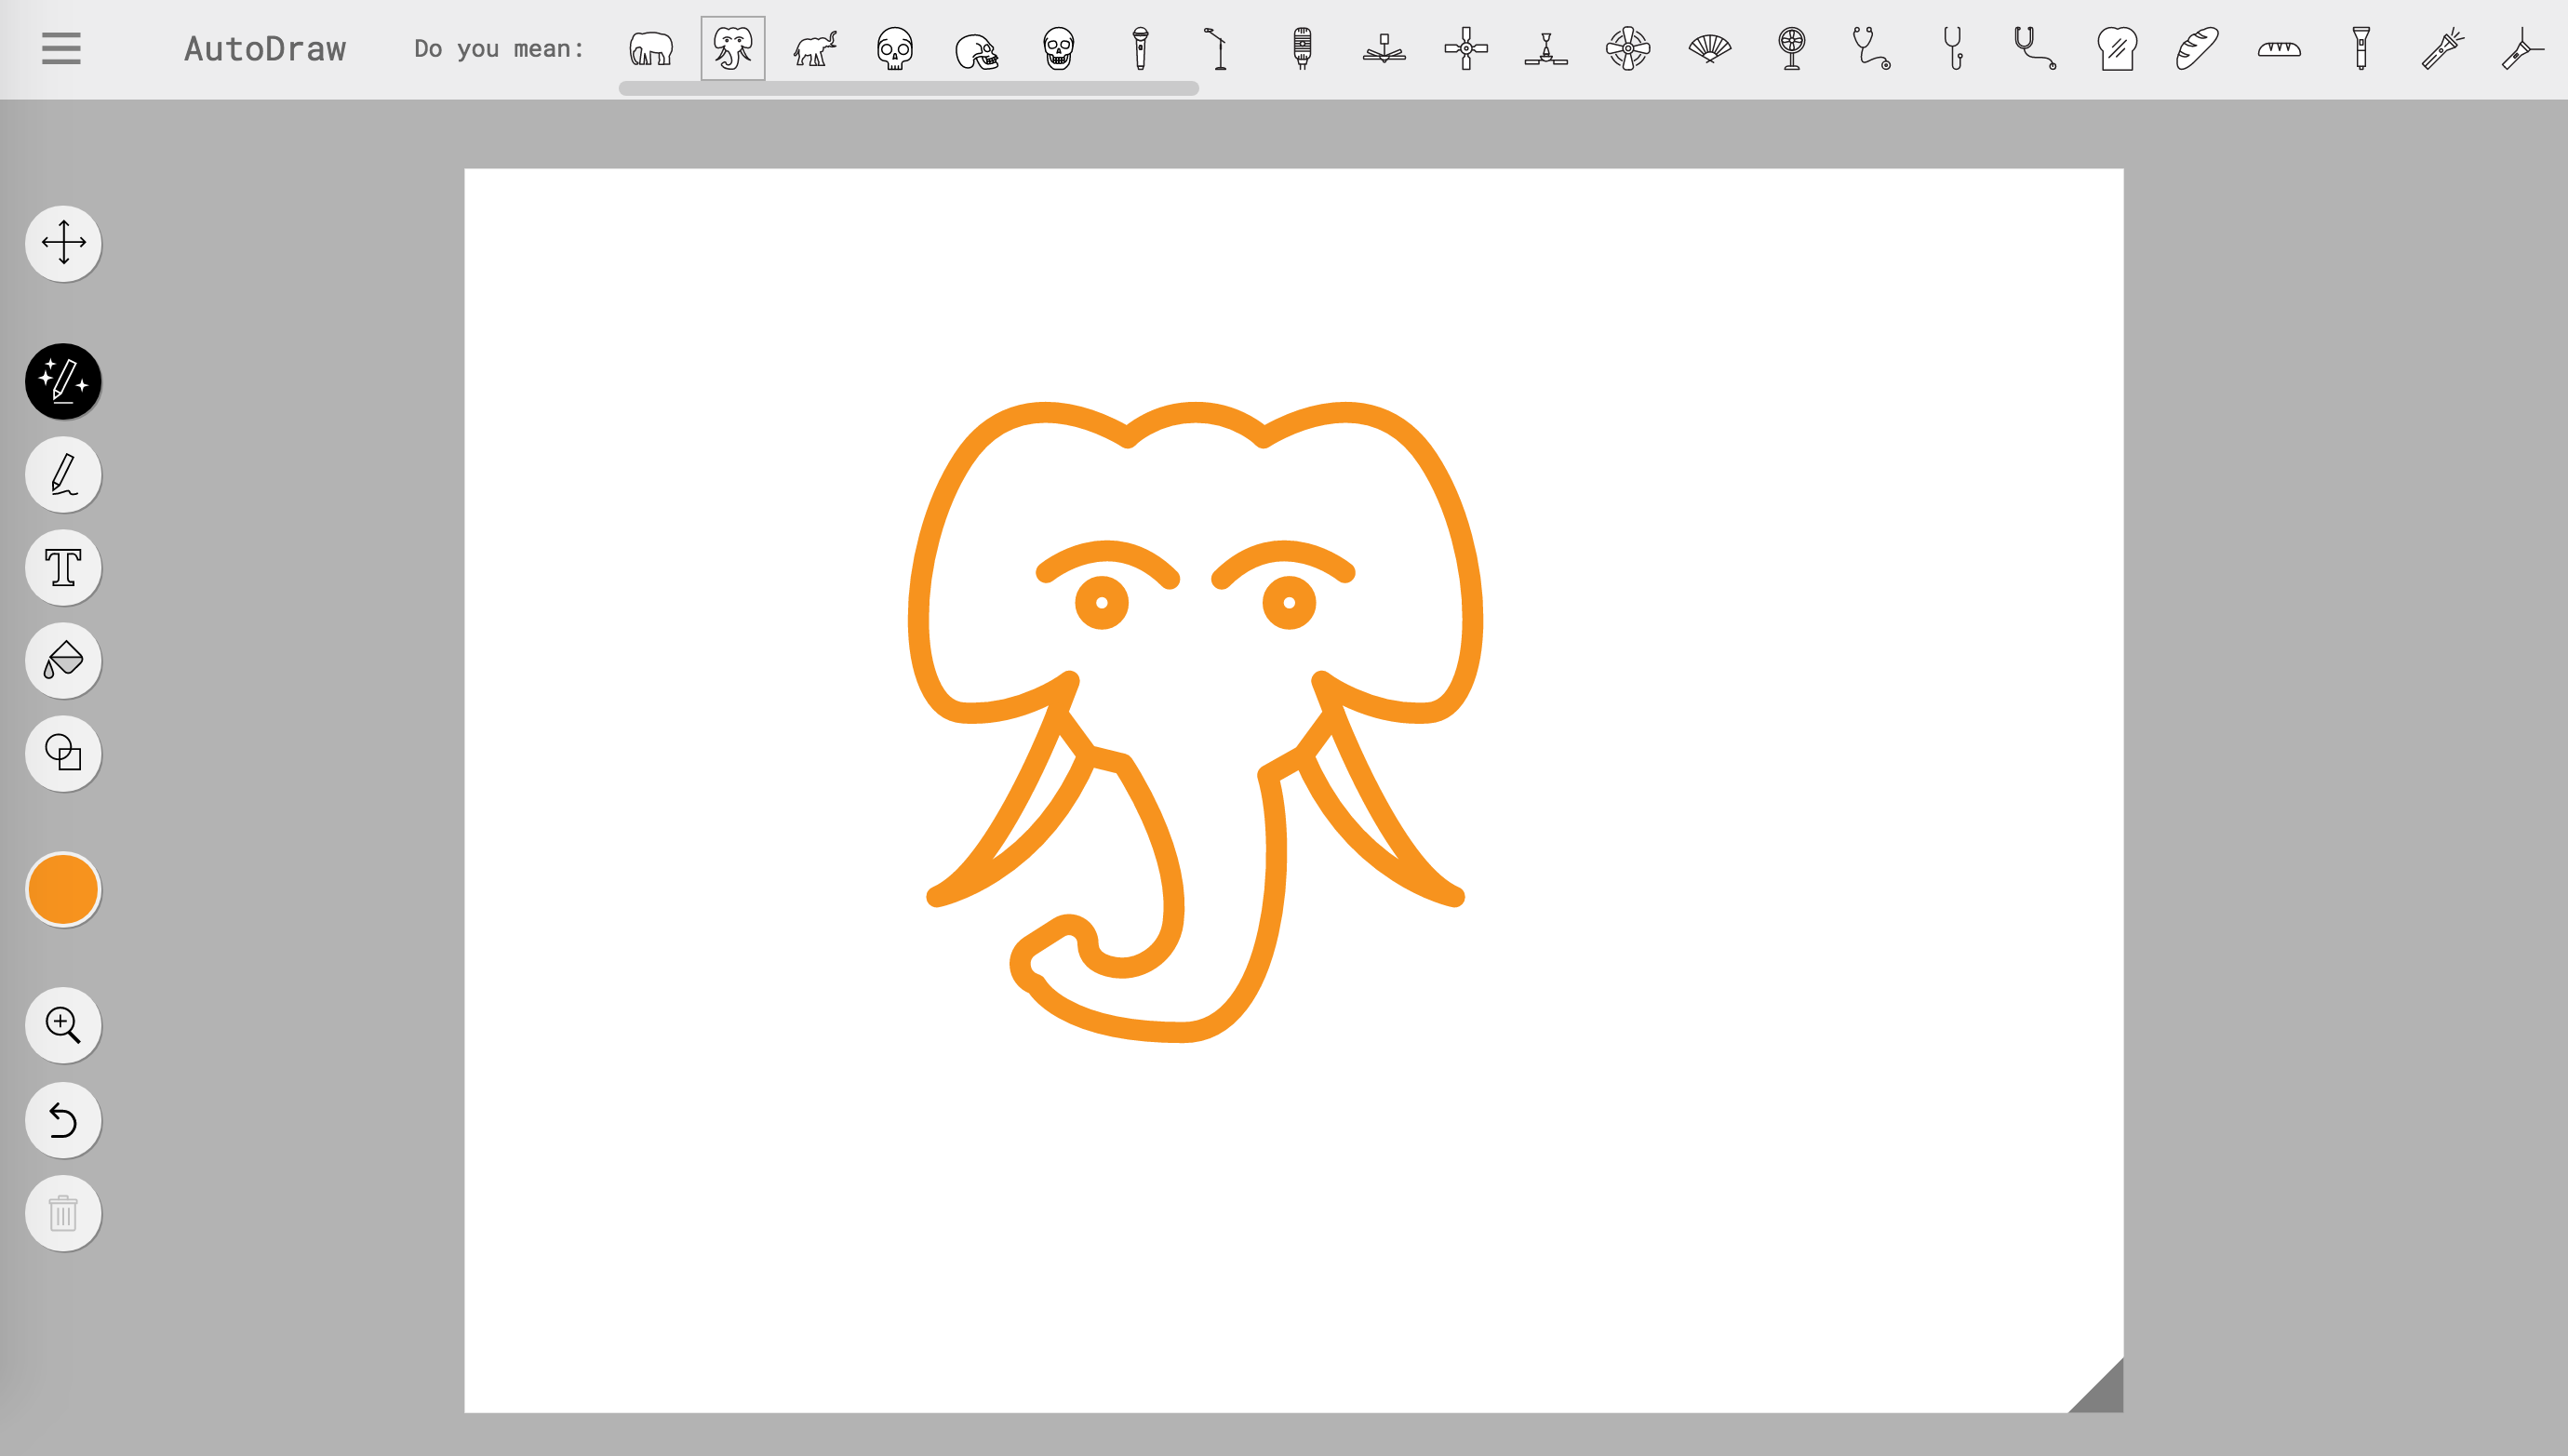The height and width of the screenshot is (1456, 2568).
Task: Click the Delete trash can button
Action: click(63, 1213)
